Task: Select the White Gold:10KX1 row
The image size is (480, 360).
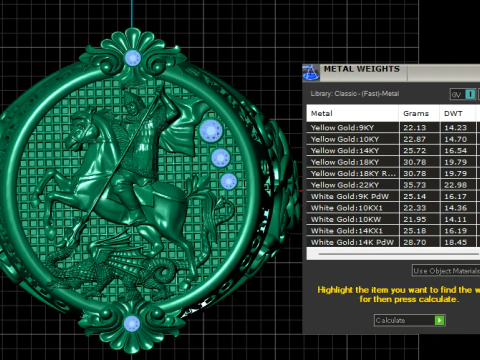Action: (x=393, y=208)
